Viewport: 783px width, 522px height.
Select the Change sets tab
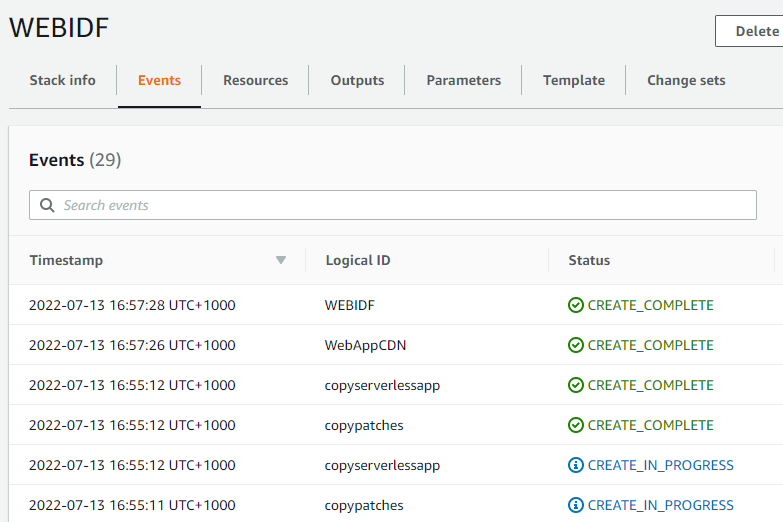click(686, 80)
